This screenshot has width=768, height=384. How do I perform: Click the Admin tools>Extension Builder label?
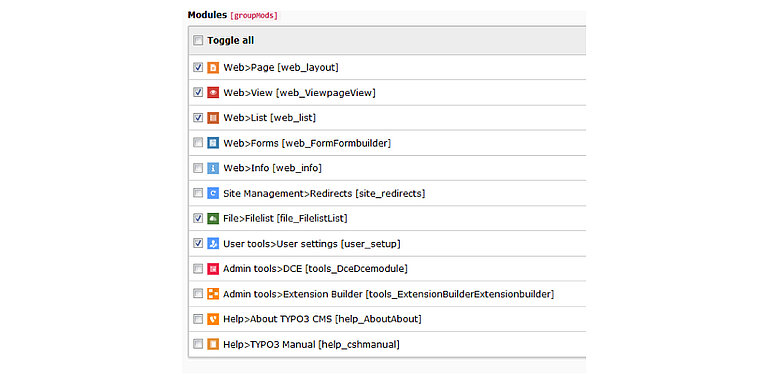[x=389, y=294]
